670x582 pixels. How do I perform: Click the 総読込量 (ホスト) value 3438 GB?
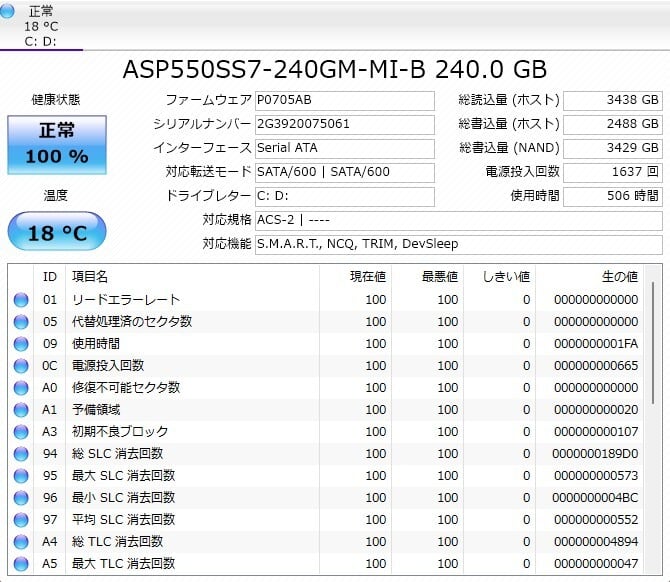612,100
